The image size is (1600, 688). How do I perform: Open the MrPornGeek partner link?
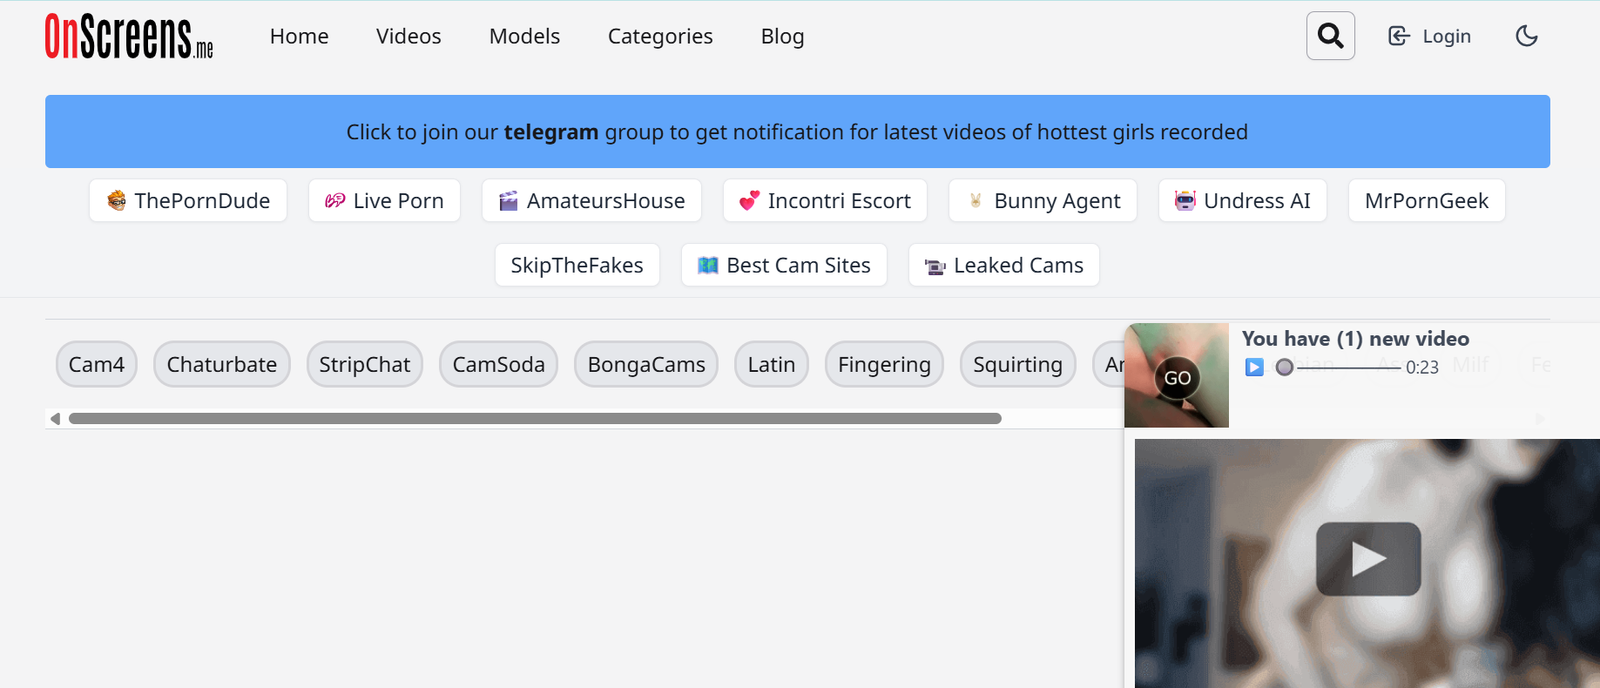pyautogui.click(x=1426, y=201)
